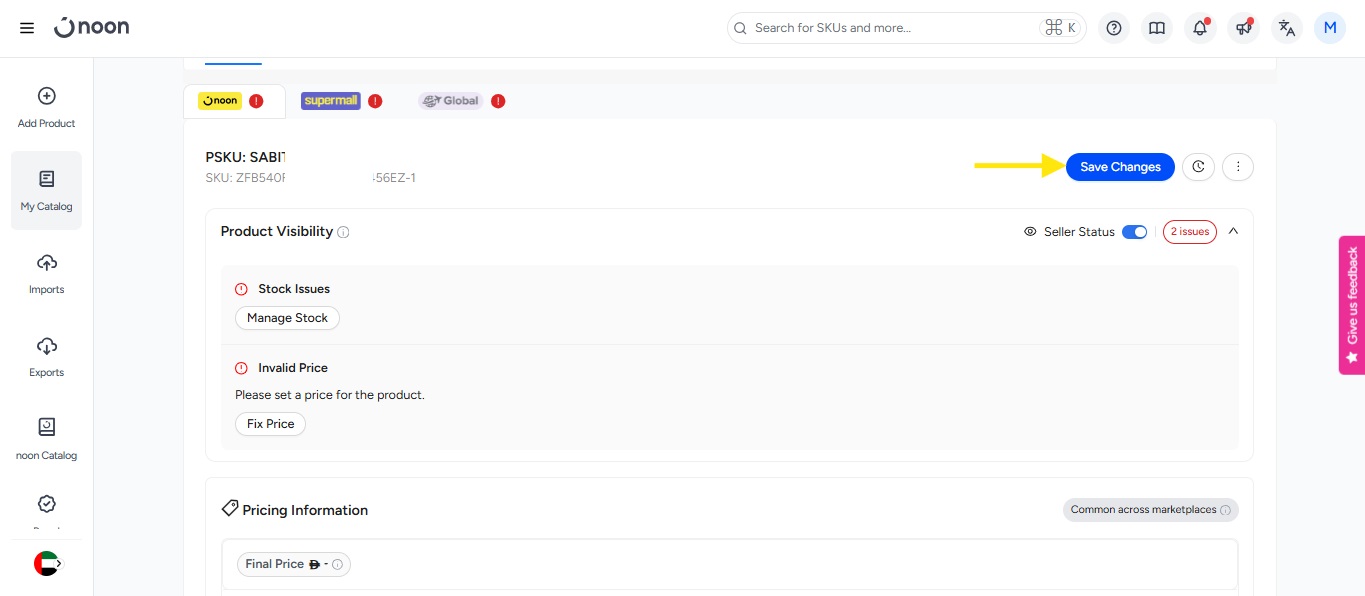Open the notifications bell

click(1200, 28)
